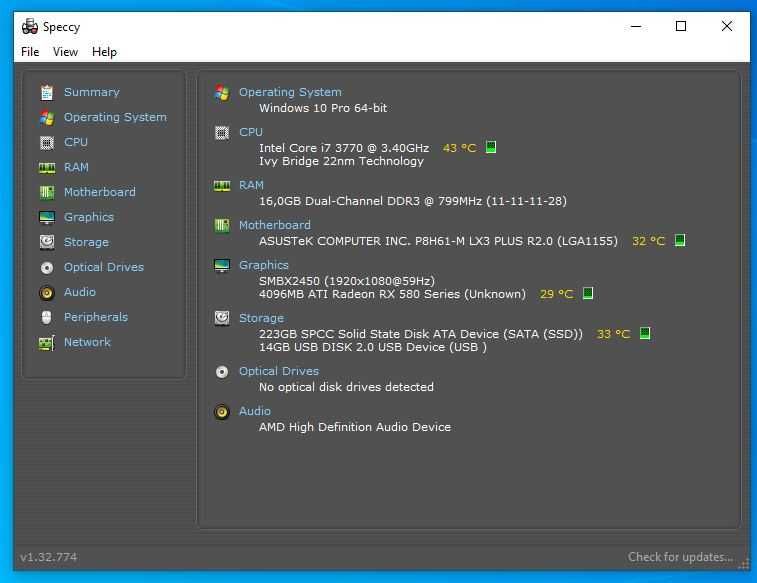Open the Motherboard sidebar section
757x583 pixels.
(100, 192)
